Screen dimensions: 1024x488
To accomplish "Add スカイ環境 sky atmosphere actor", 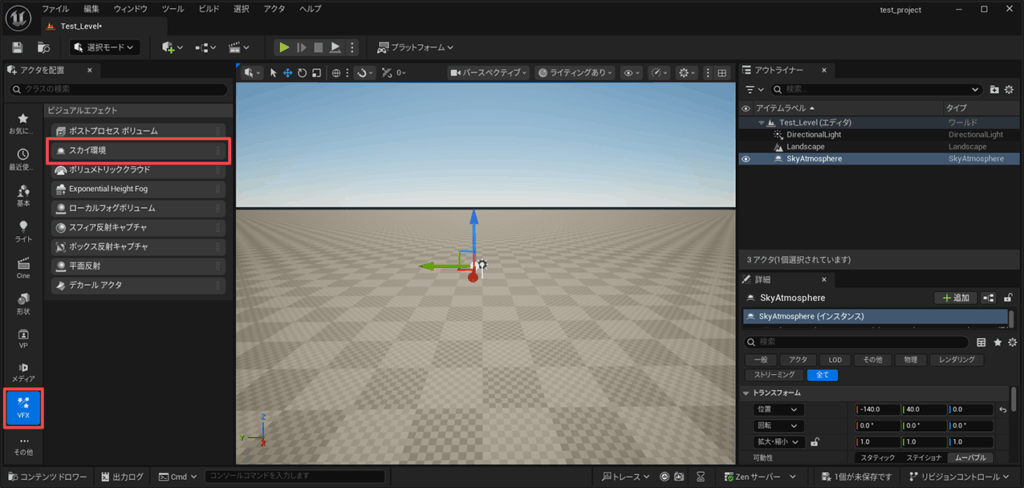I will [140, 150].
